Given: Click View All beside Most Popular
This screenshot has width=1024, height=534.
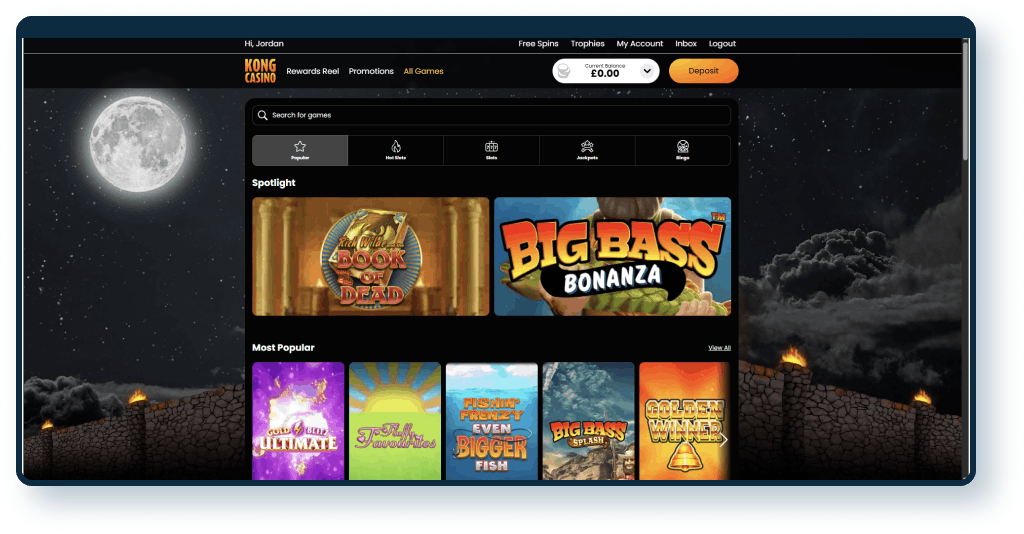Looking at the screenshot, I should (719, 348).
